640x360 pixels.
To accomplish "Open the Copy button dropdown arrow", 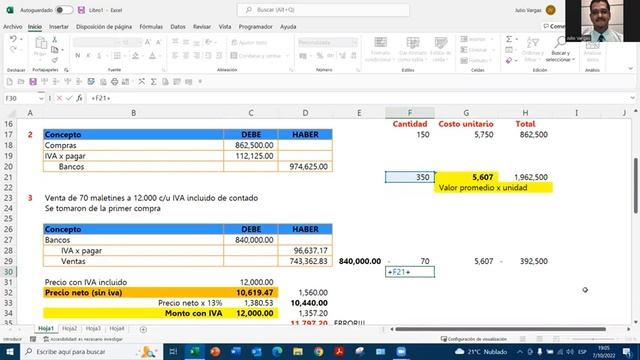I will click(x=62, y=50).
